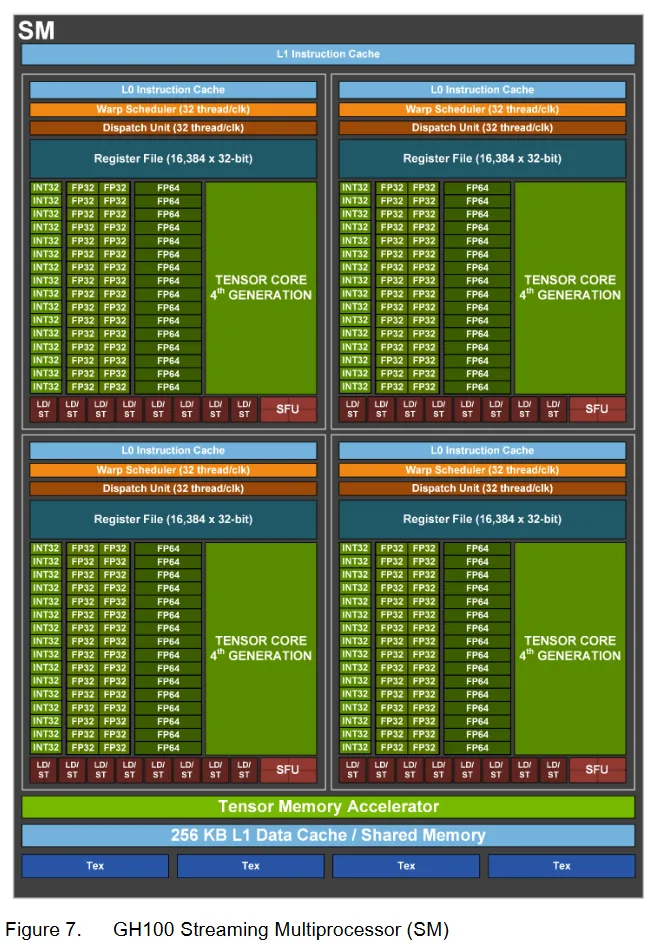
Task: Select the "SFU" unit in upper-left block
Action: pyautogui.click(x=288, y=409)
